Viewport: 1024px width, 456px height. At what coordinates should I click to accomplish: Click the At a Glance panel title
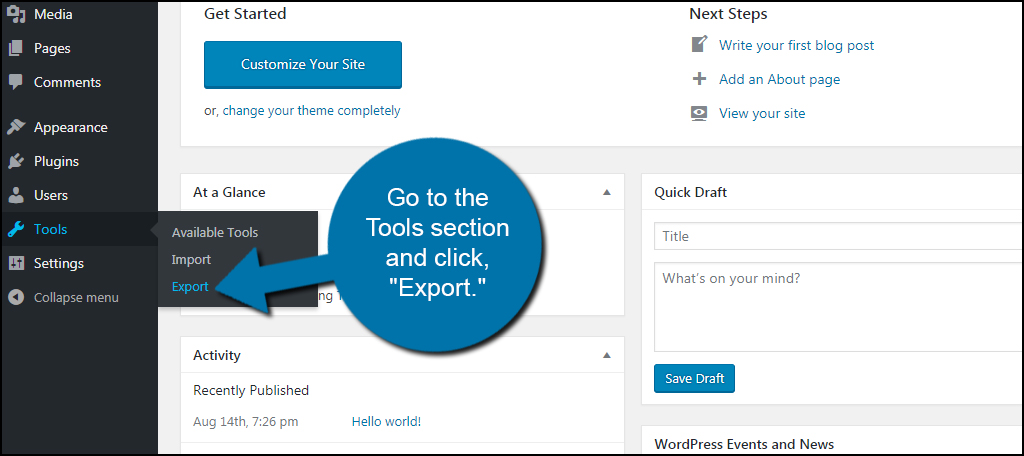click(229, 192)
